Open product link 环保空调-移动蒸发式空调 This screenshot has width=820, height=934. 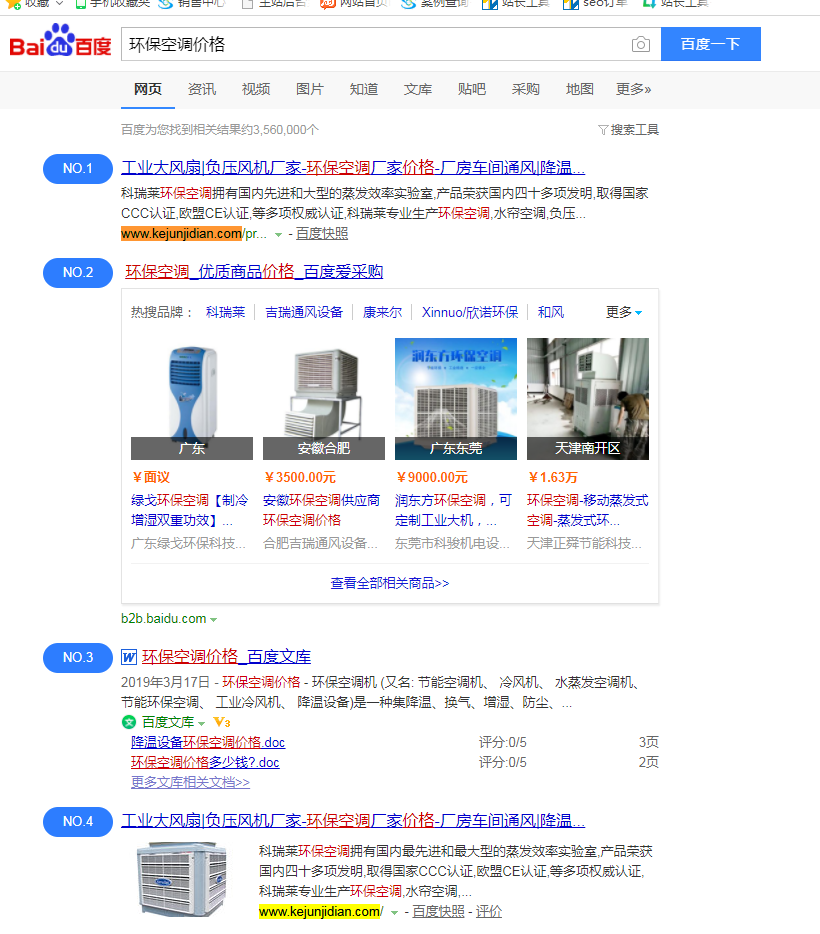[588, 510]
